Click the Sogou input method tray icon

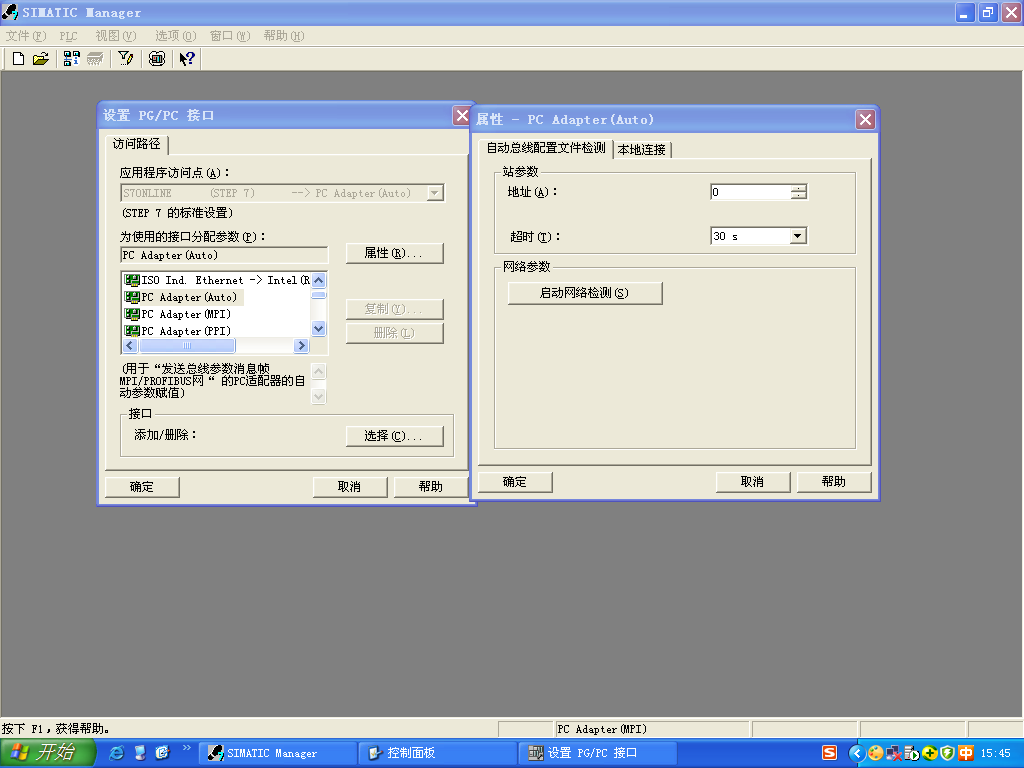[829, 753]
